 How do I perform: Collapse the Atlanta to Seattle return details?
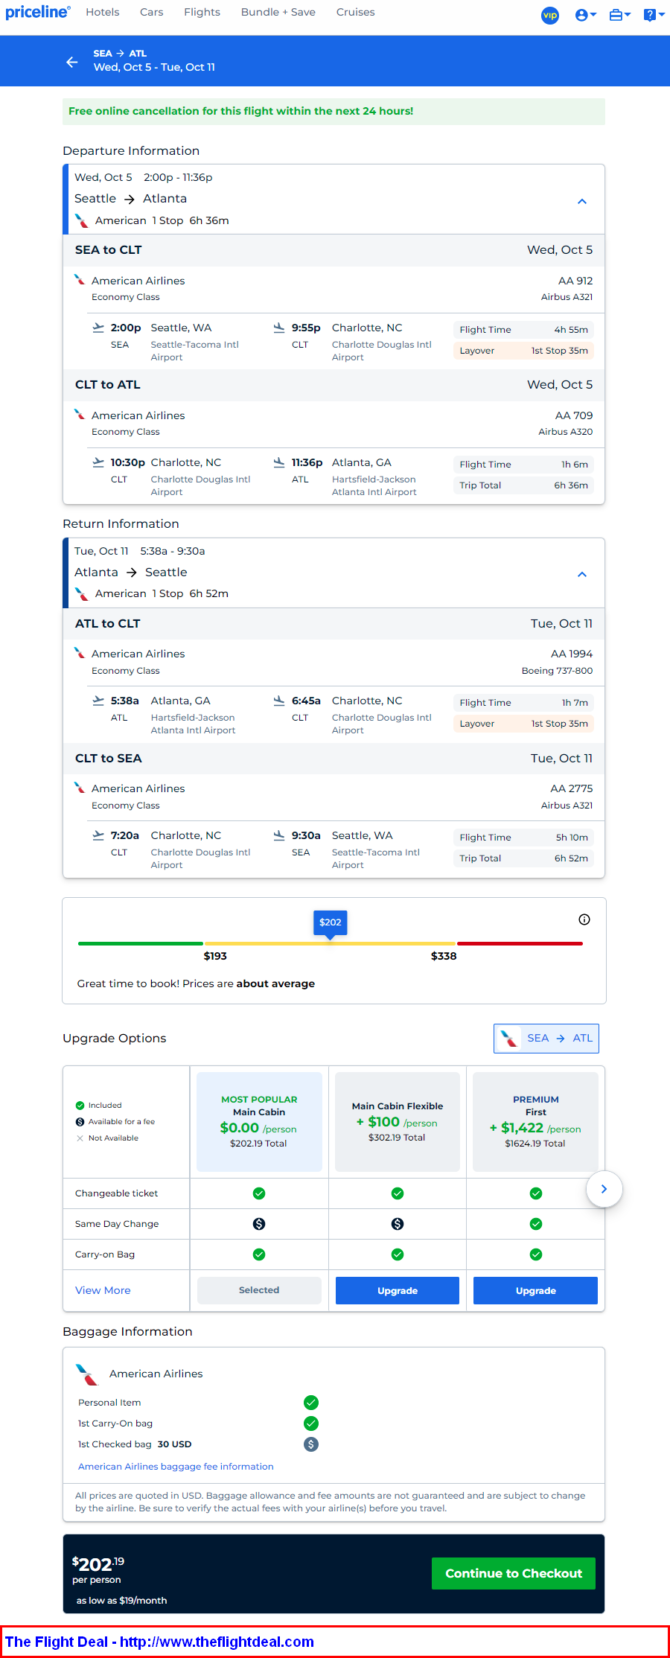pos(582,574)
